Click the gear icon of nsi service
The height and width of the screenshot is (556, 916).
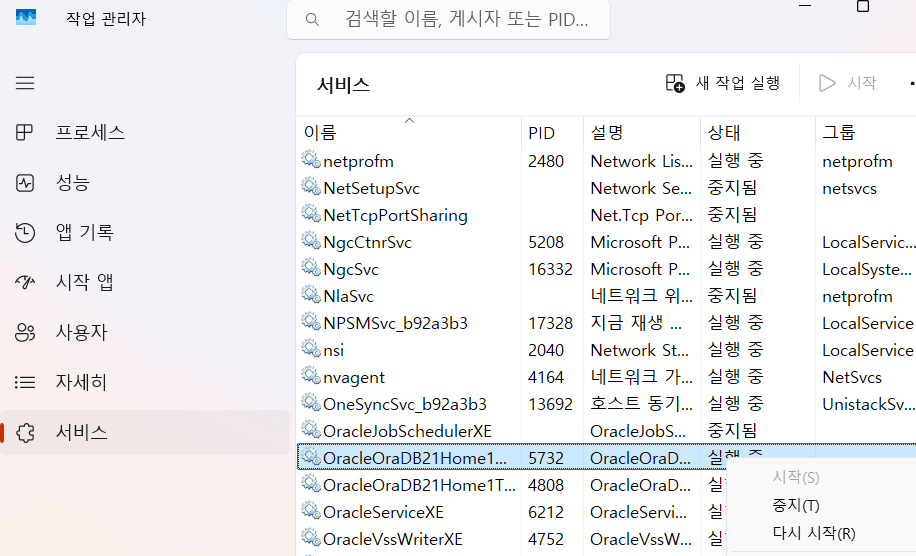tap(311, 348)
